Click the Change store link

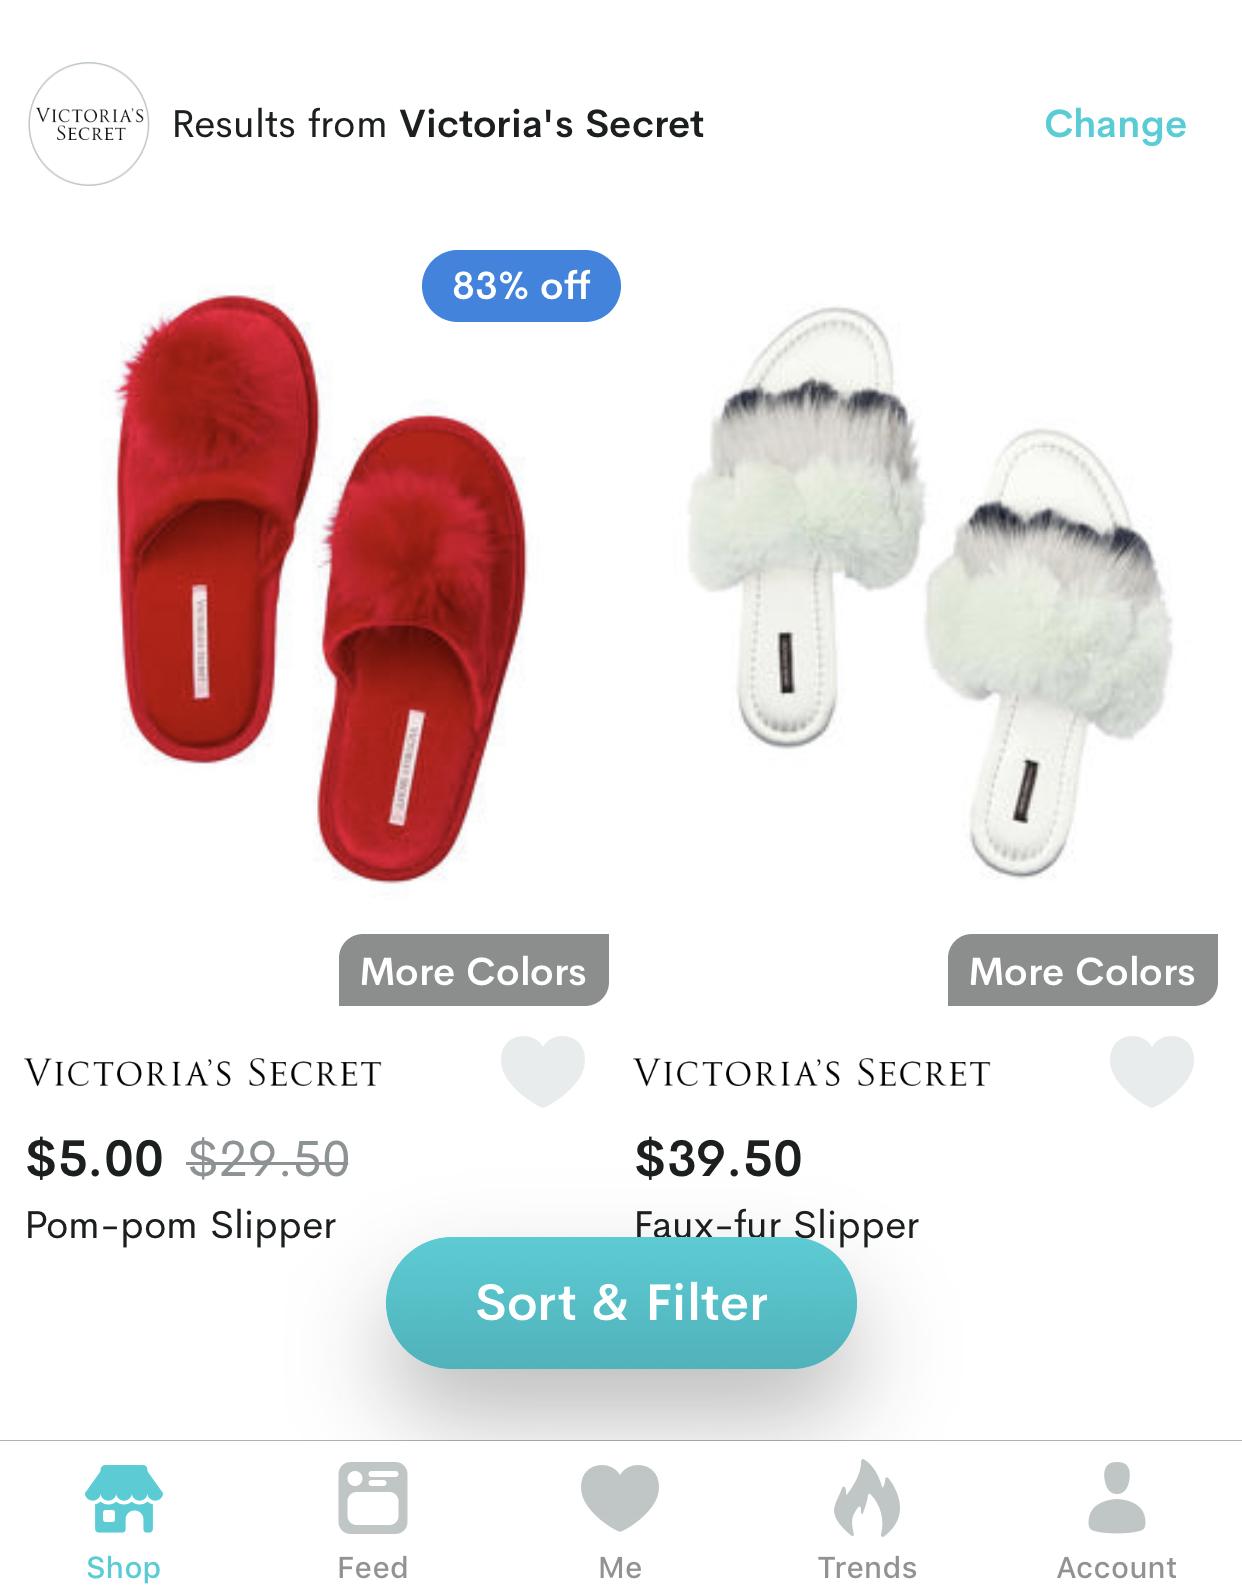[x=1115, y=124]
